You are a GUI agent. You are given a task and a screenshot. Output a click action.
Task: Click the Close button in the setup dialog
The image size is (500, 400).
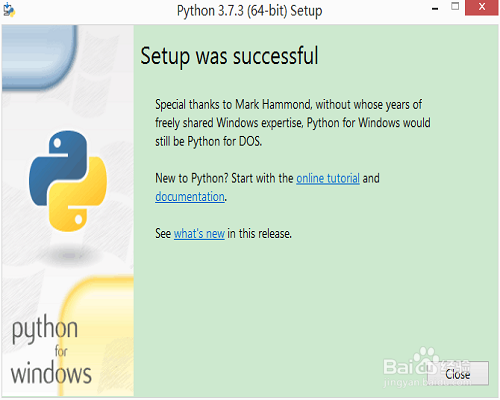coord(458,373)
